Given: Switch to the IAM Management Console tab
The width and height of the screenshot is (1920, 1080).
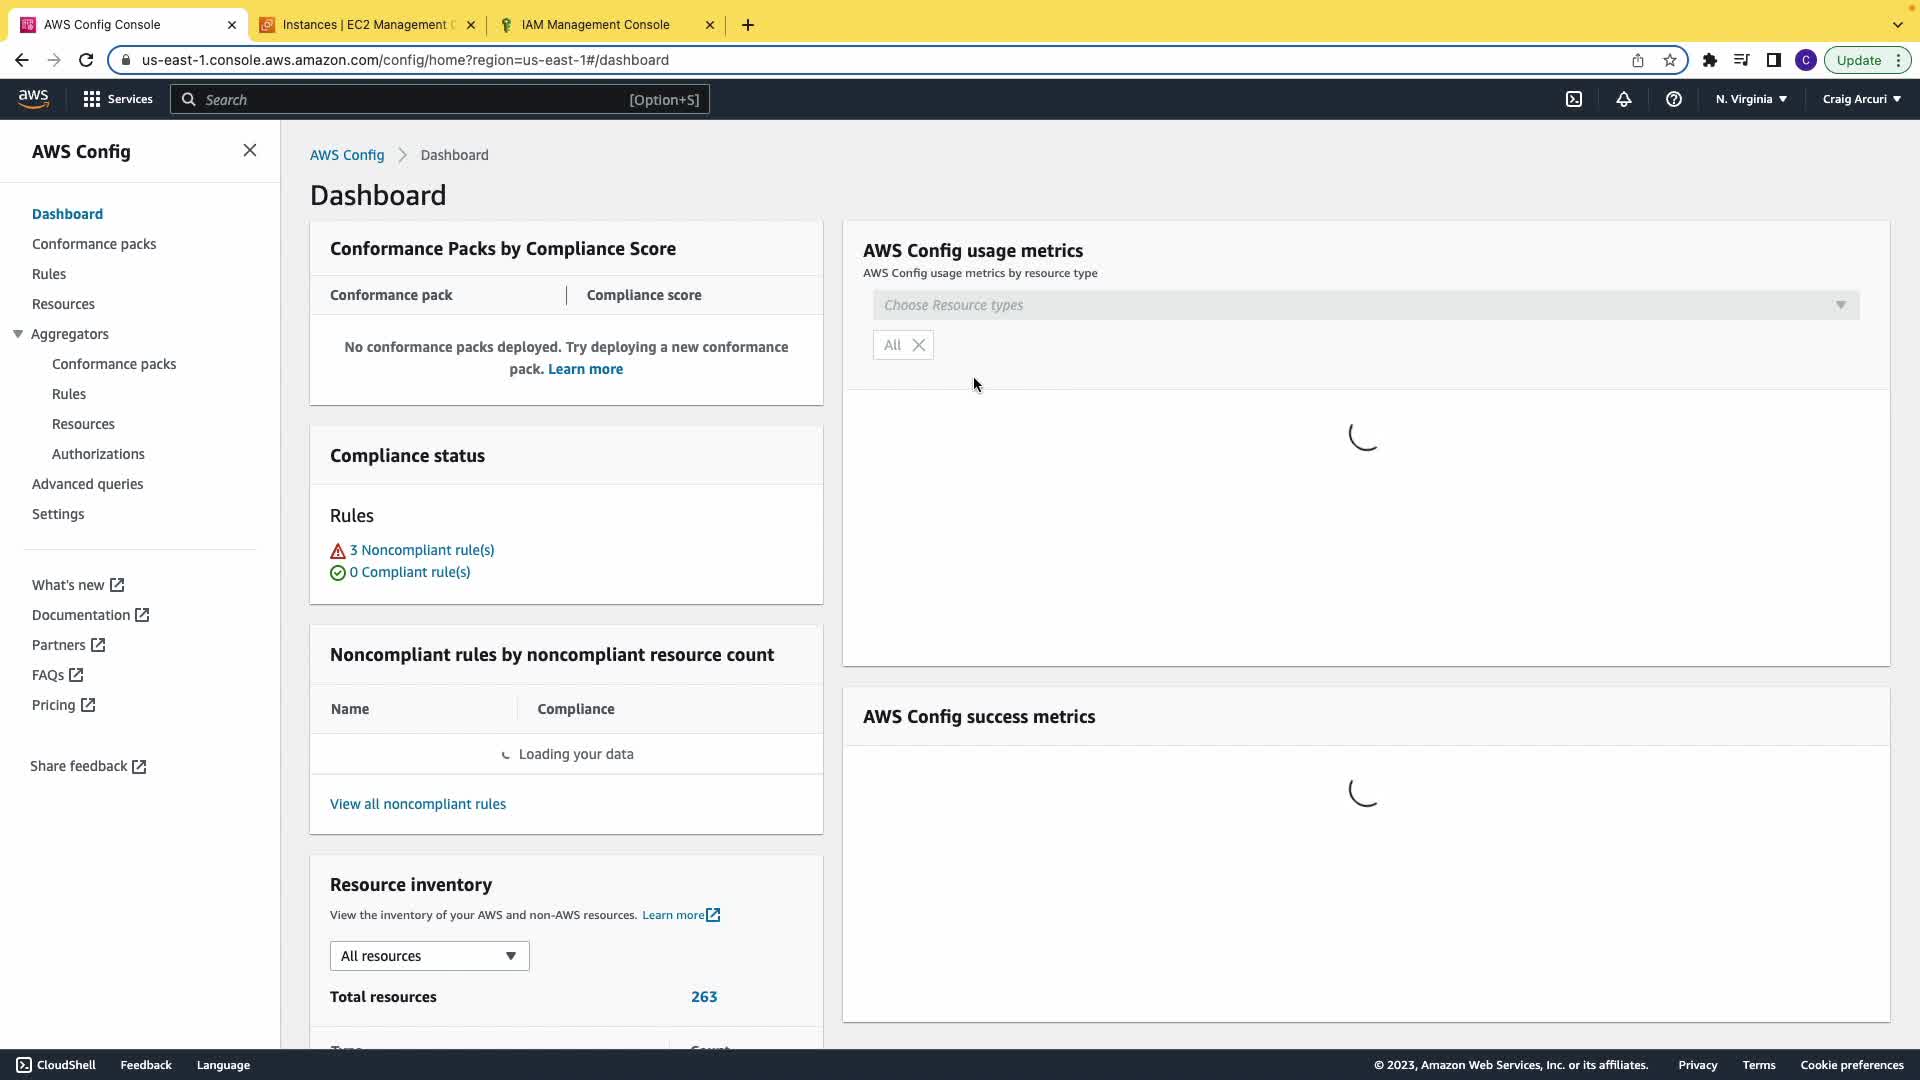Looking at the screenshot, I should (x=595, y=25).
